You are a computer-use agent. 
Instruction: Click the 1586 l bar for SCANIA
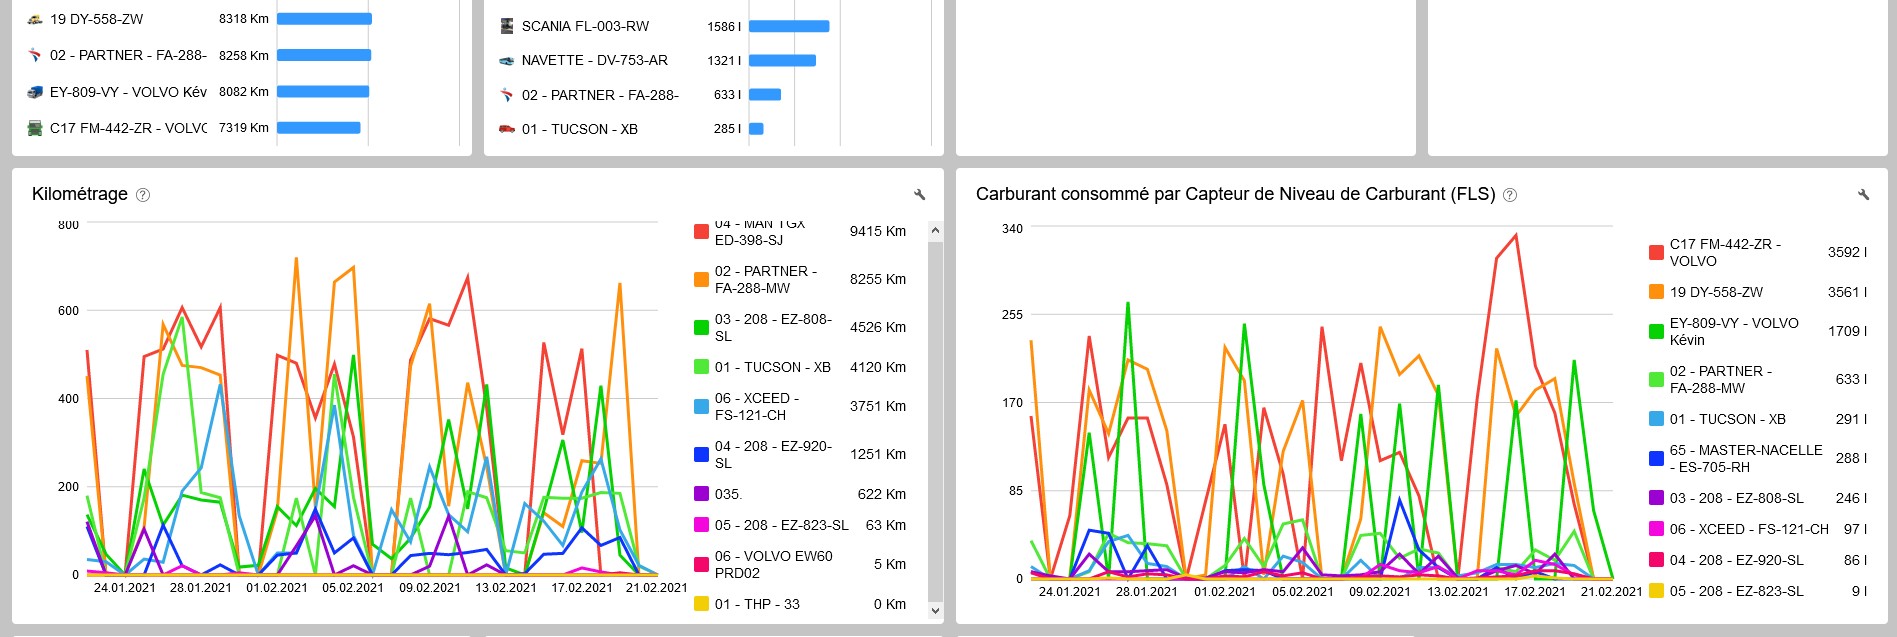coord(788,26)
